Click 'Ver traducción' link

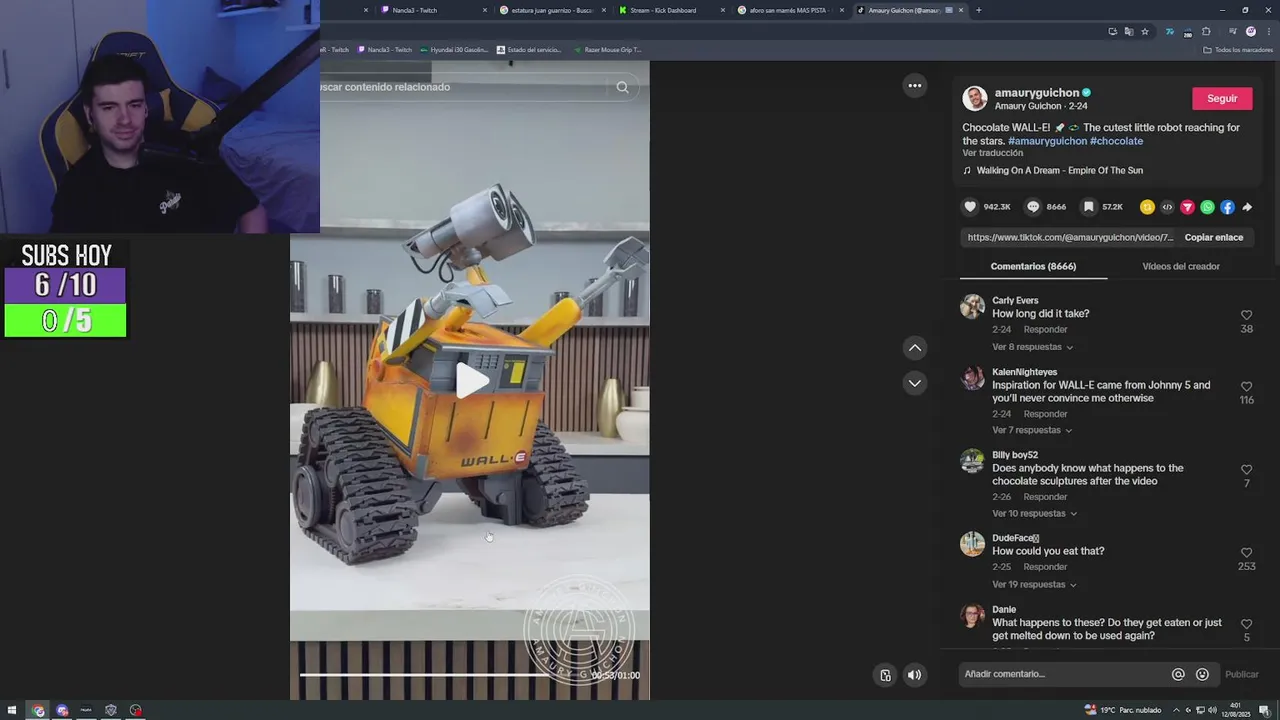coord(992,153)
